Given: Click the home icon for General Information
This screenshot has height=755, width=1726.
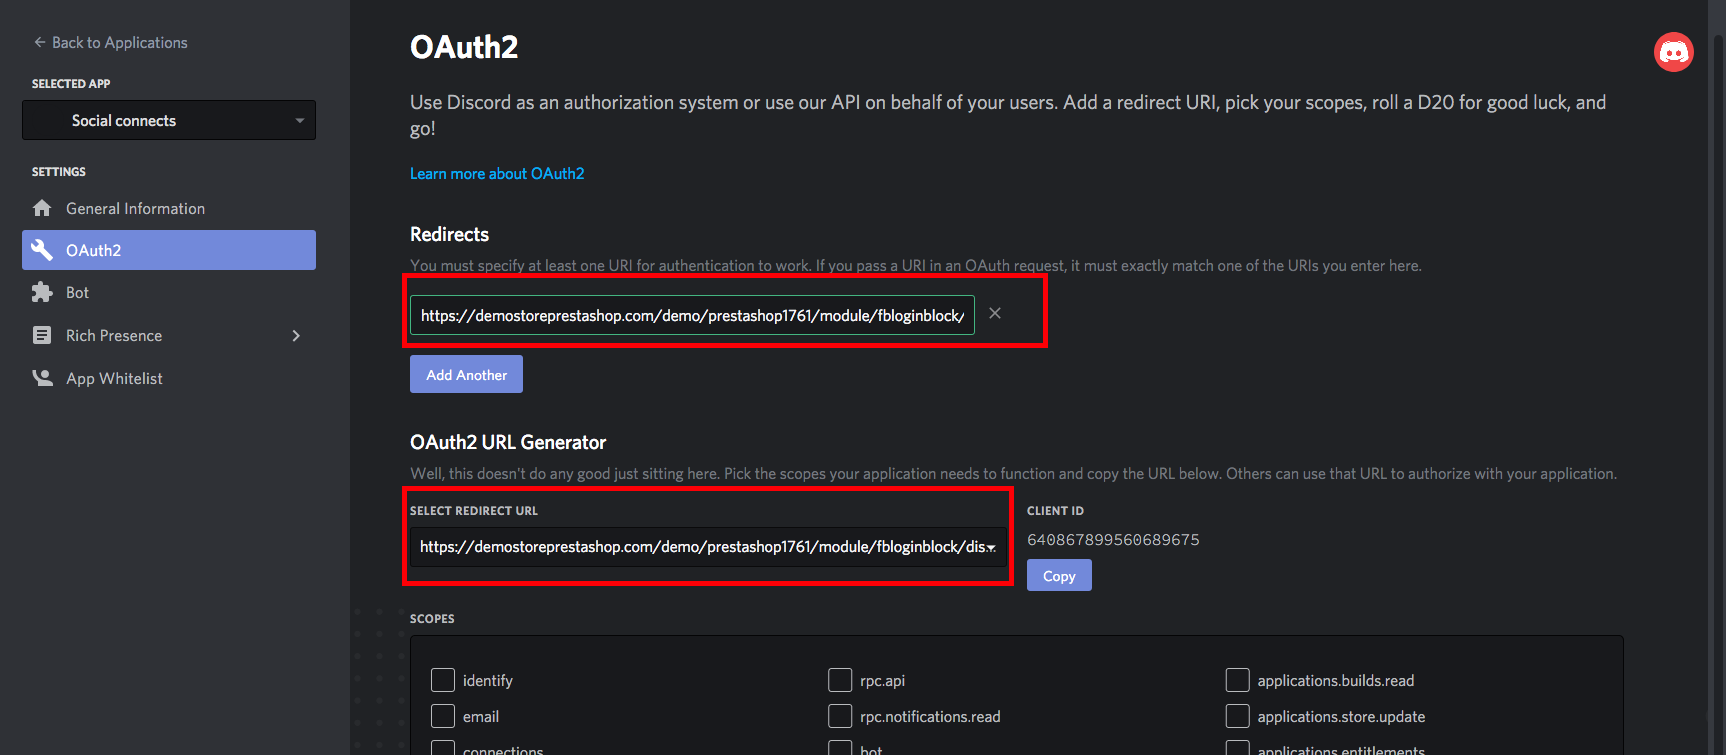Looking at the screenshot, I should 42,208.
